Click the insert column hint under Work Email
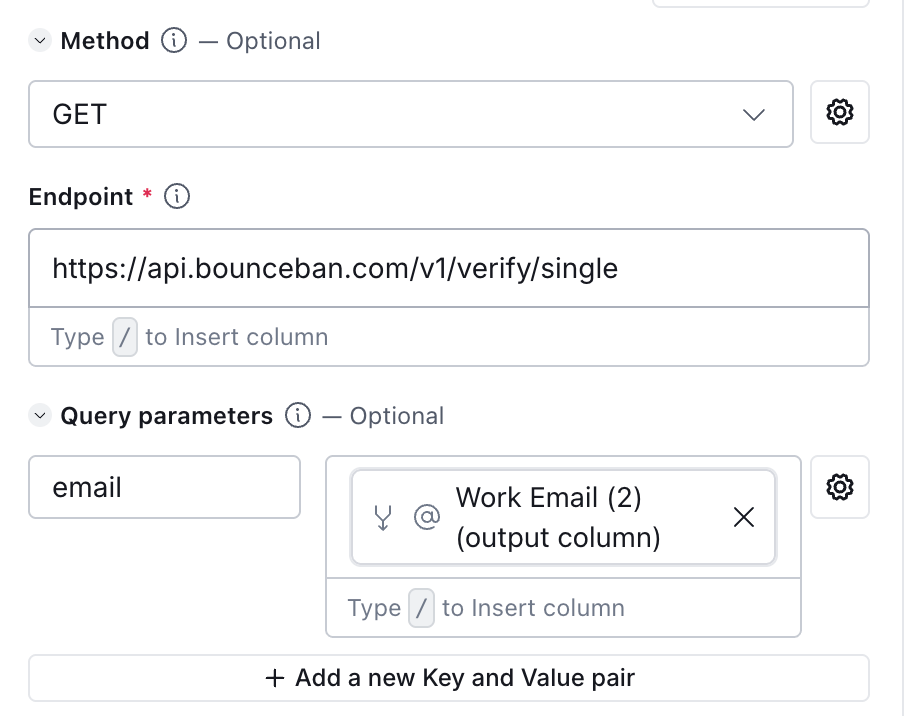916x716 pixels. point(533,608)
